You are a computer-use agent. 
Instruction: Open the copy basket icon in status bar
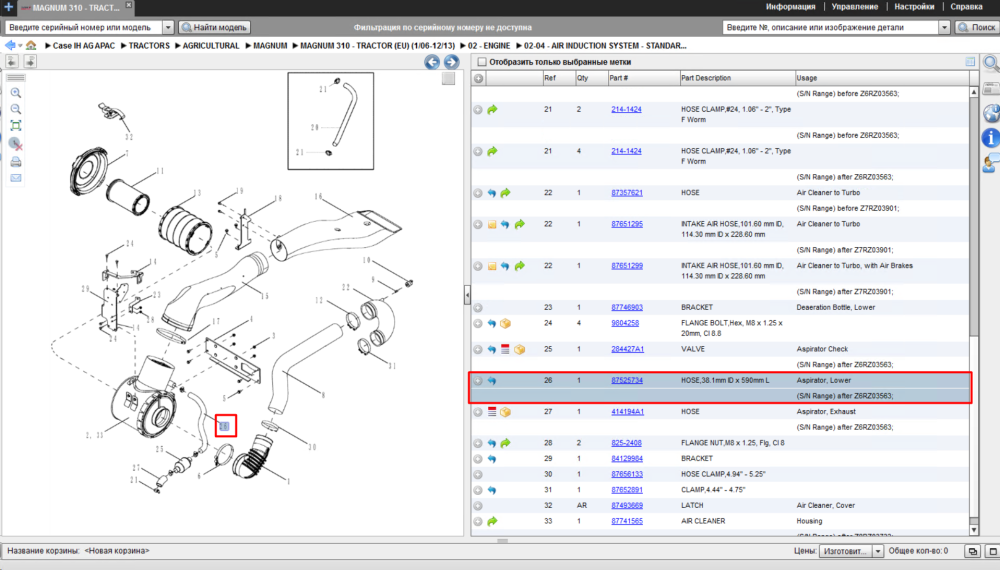pyautogui.click(x=972, y=551)
